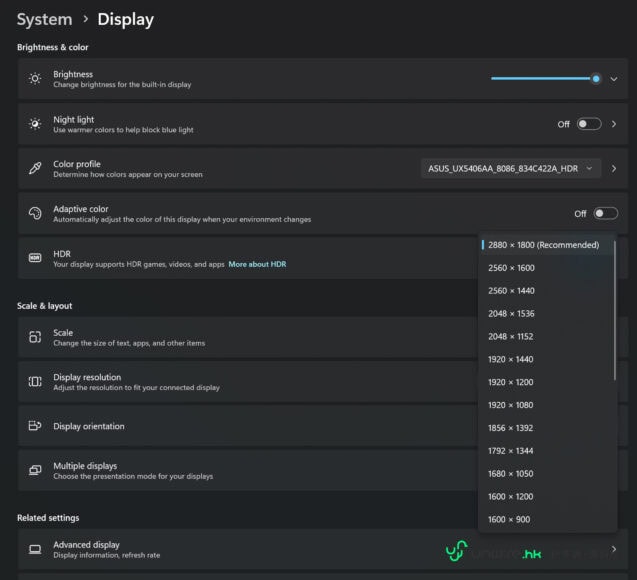Open the Color profile dropdown
The height and width of the screenshot is (580, 637).
511,169
